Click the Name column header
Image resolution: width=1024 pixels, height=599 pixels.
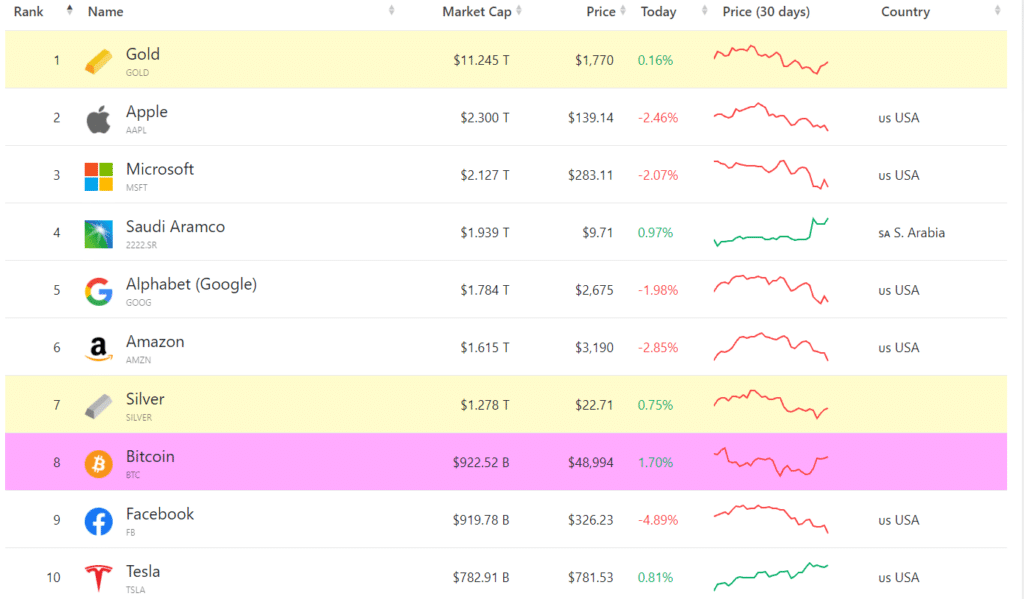coord(105,12)
